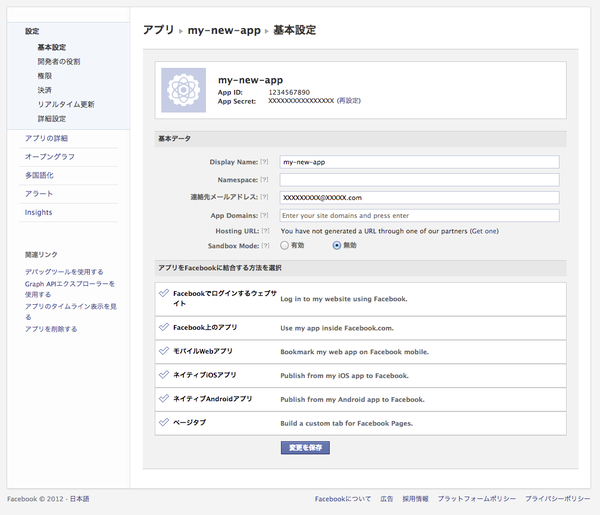
Task: Open help [?] next to Display Name
Action: [264, 162]
